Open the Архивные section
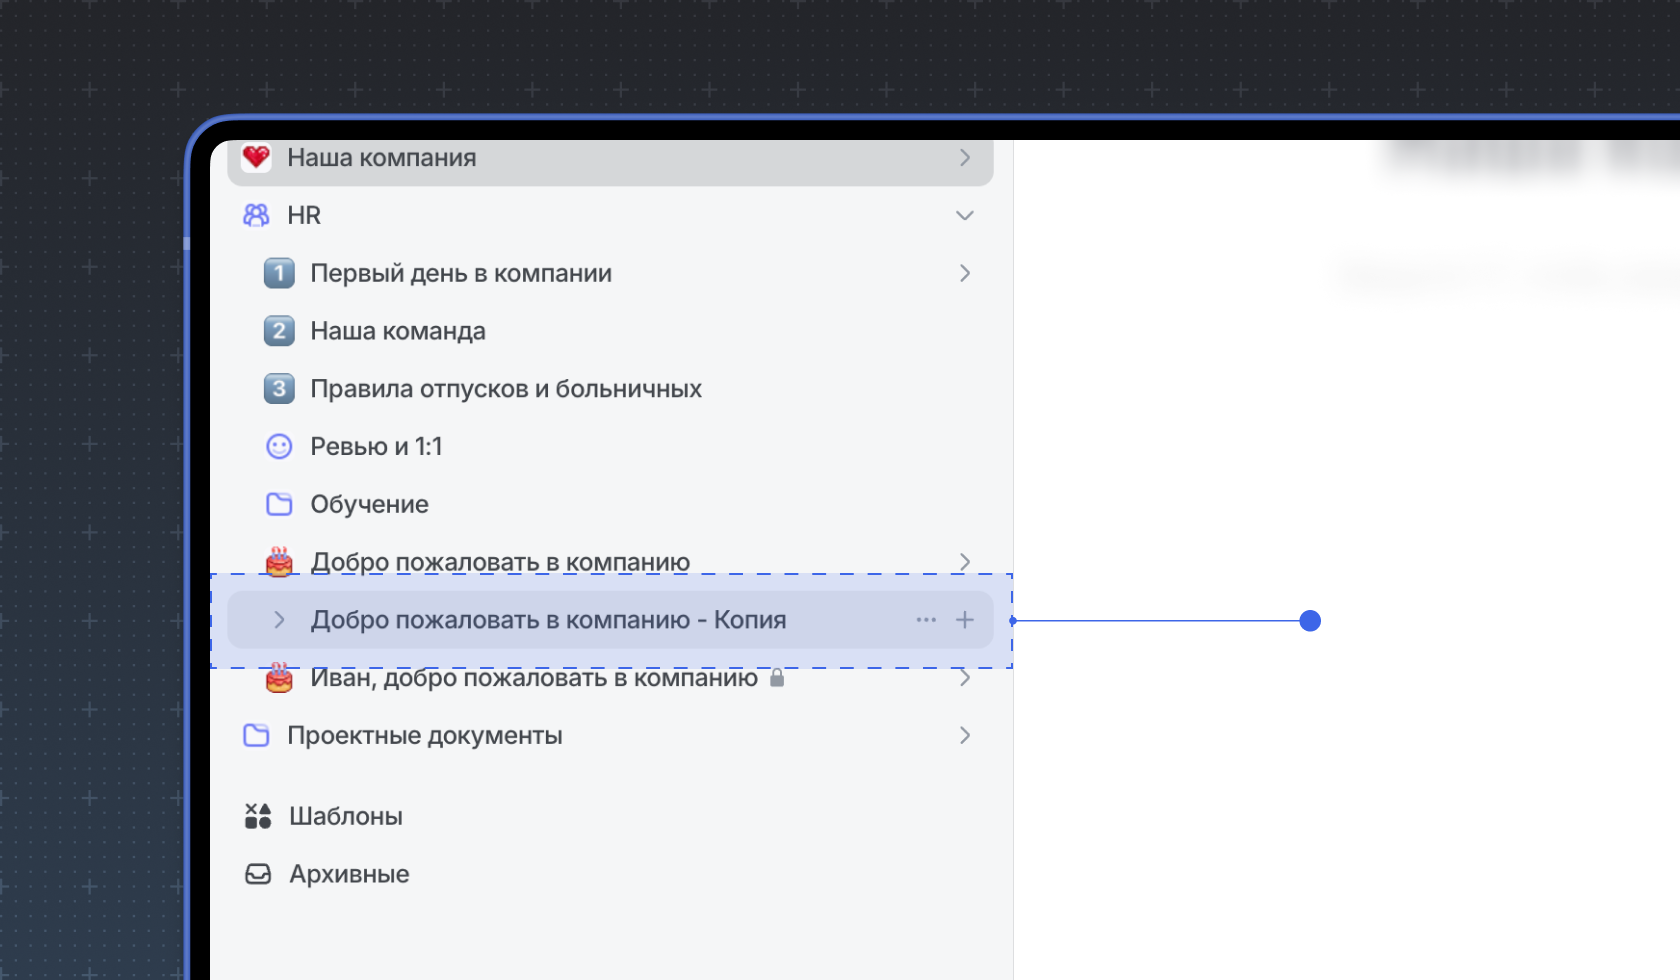Viewport: 1680px width, 980px height. coord(349,874)
